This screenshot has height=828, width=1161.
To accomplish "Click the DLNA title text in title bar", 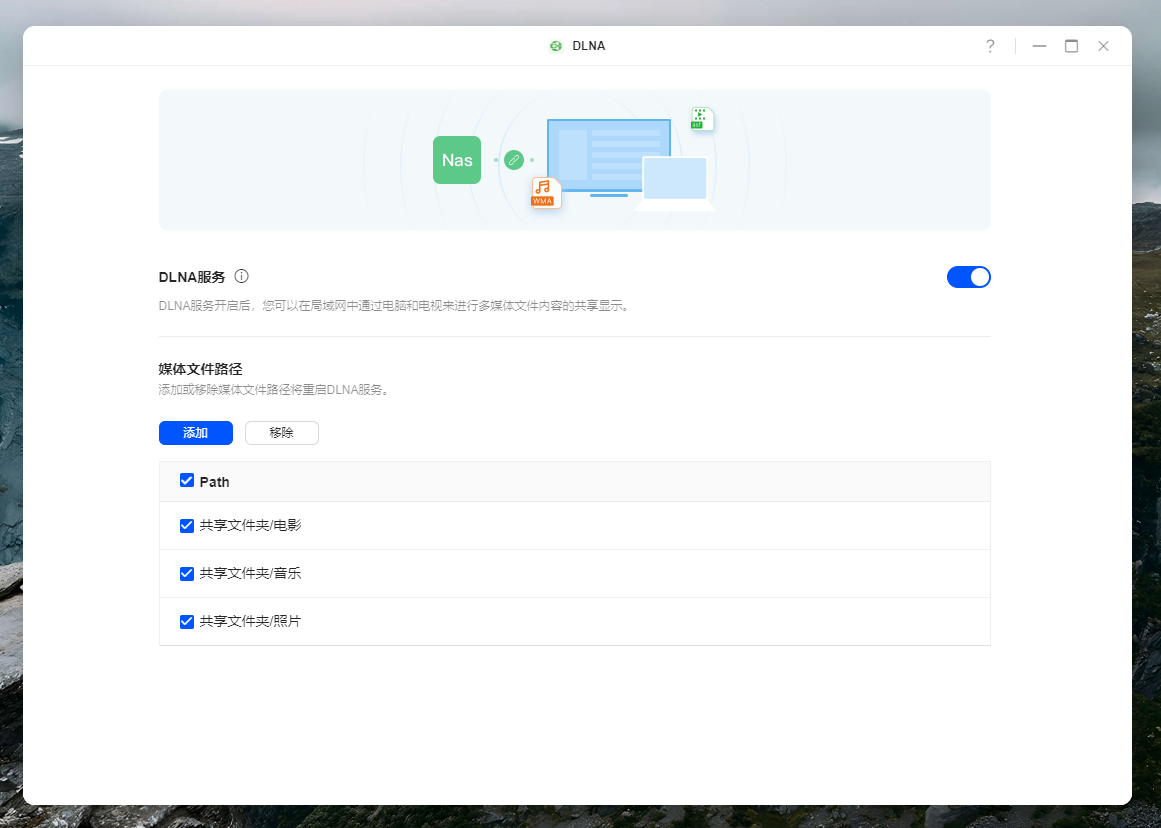I will click(x=589, y=46).
